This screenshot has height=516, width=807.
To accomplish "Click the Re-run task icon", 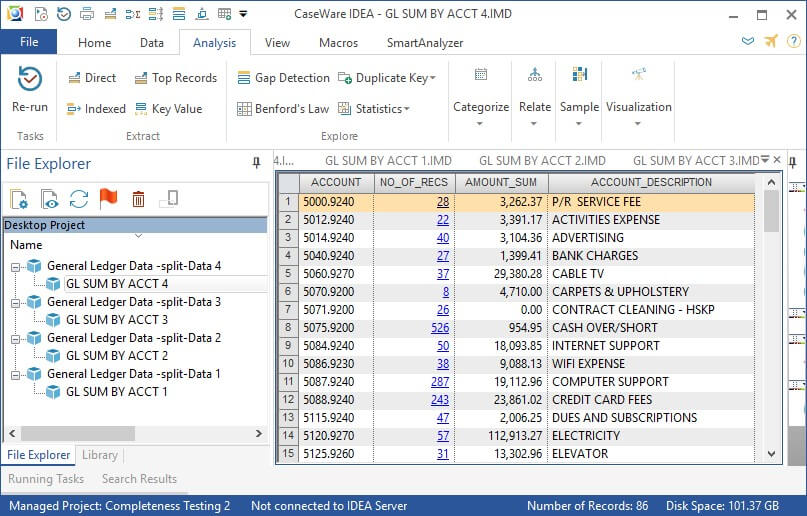I will (30, 80).
